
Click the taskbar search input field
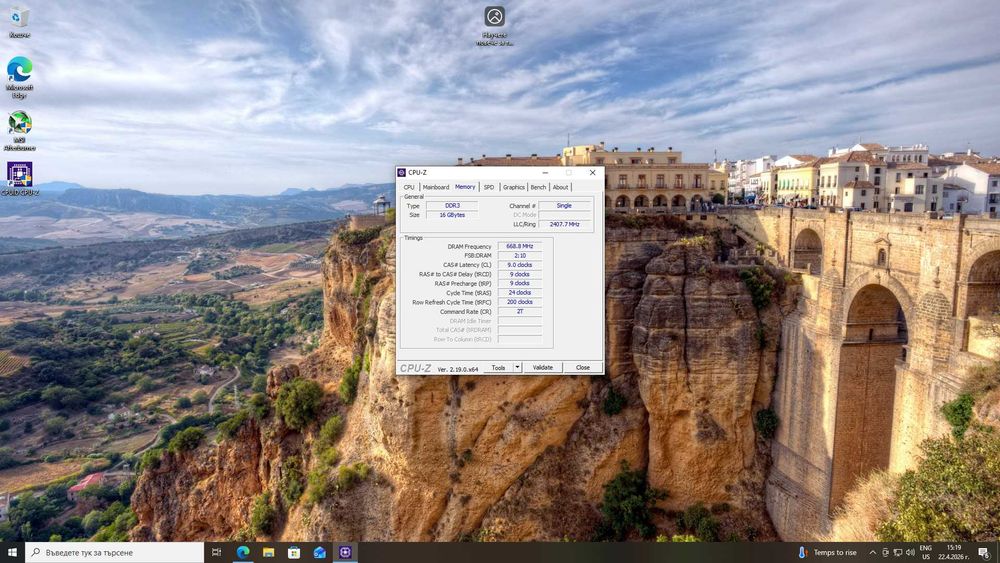(115, 552)
